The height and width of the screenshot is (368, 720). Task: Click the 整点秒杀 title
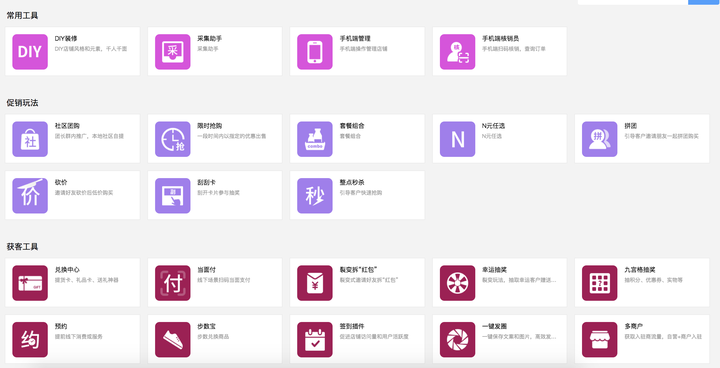click(x=352, y=182)
